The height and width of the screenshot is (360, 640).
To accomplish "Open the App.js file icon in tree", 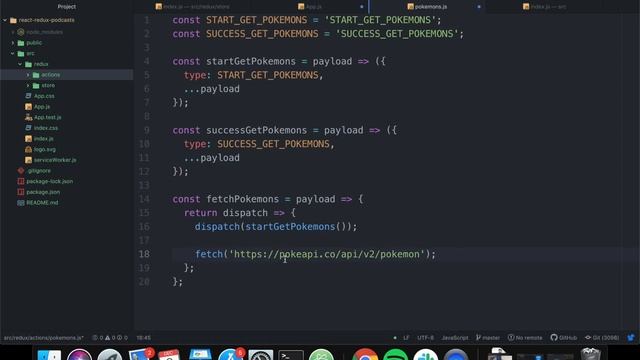I will click(x=28, y=107).
